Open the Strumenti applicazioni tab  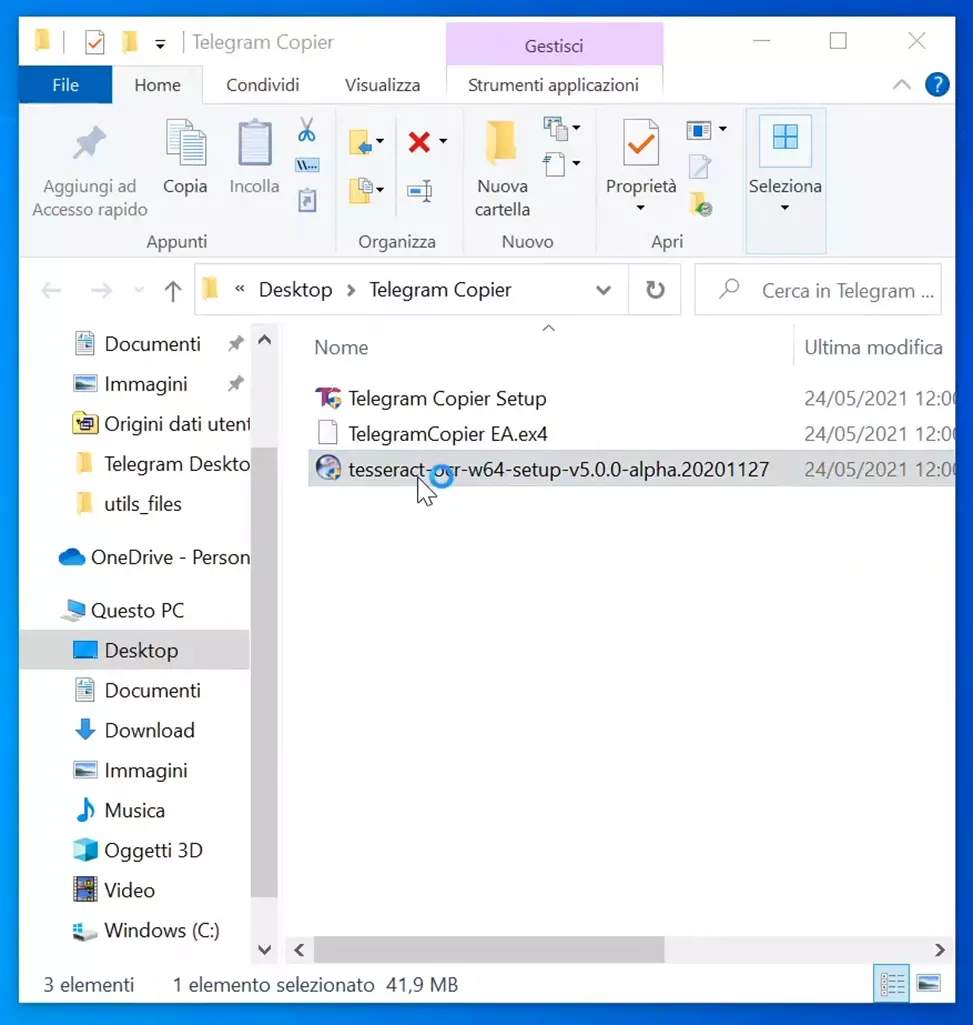coord(553,85)
